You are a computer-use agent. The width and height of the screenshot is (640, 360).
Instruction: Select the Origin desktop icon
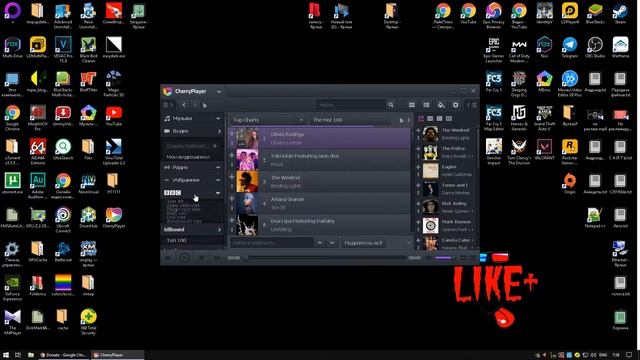pyautogui.click(x=569, y=183)
